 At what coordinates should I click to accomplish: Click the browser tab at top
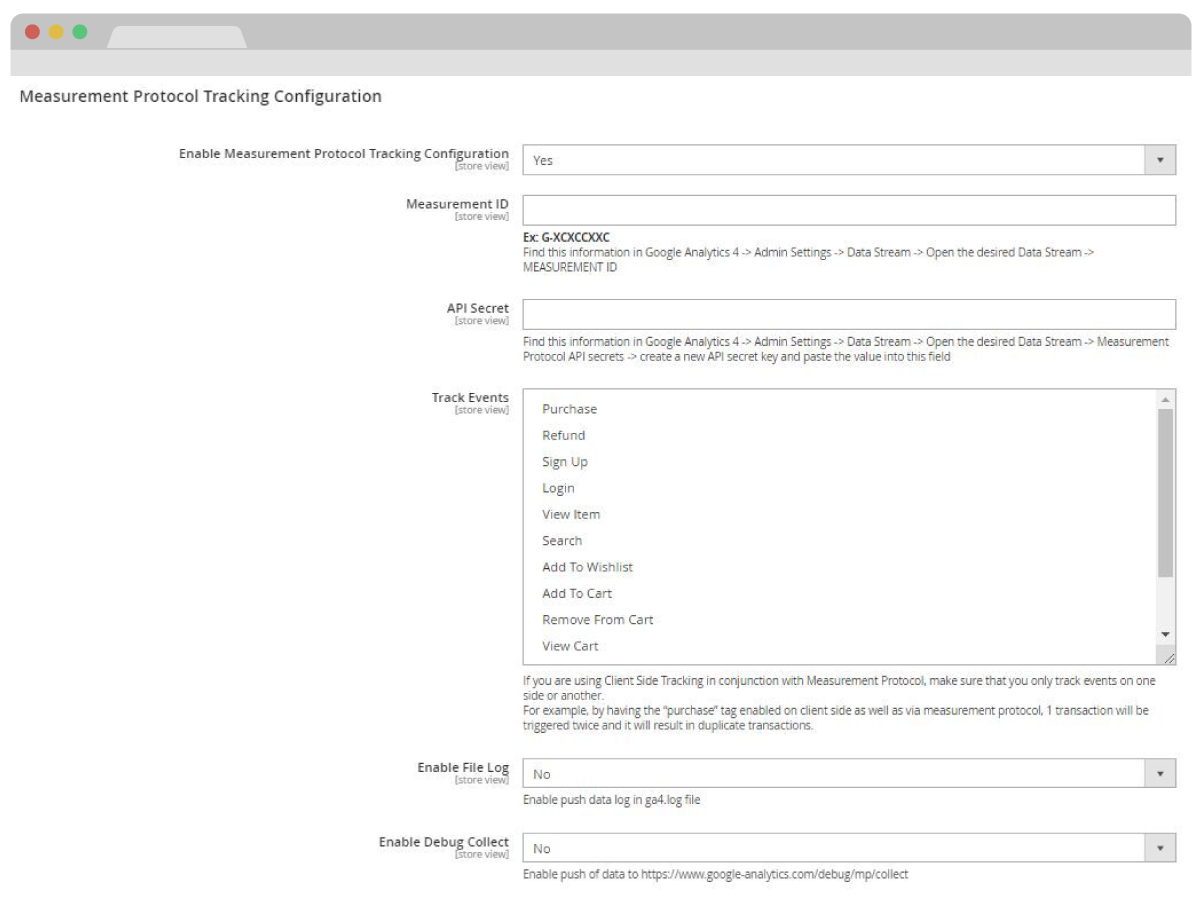click(176, 37)
